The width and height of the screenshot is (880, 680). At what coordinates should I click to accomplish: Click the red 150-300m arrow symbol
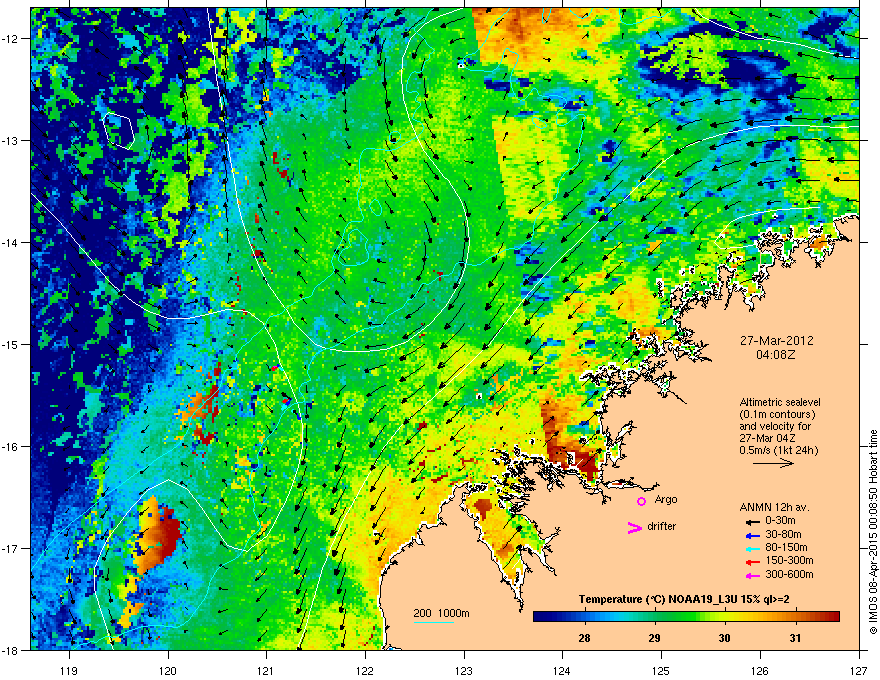pos(752,562)
